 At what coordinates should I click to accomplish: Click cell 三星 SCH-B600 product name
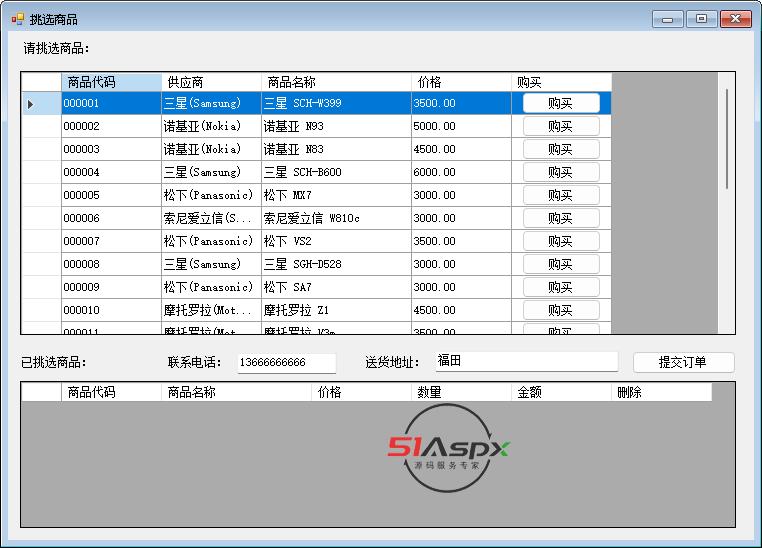[336, 172]
